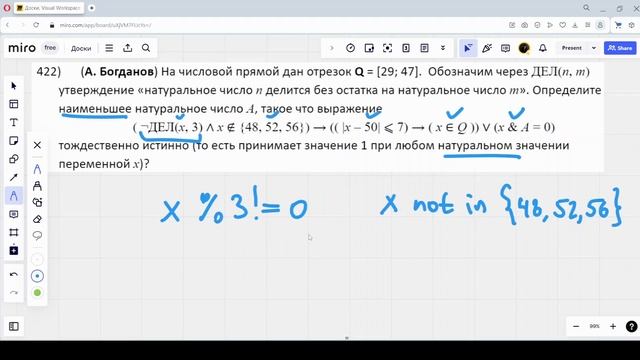Open browser extensions cube icon
The width and height of the screenshot is (640, 360).
631,25
